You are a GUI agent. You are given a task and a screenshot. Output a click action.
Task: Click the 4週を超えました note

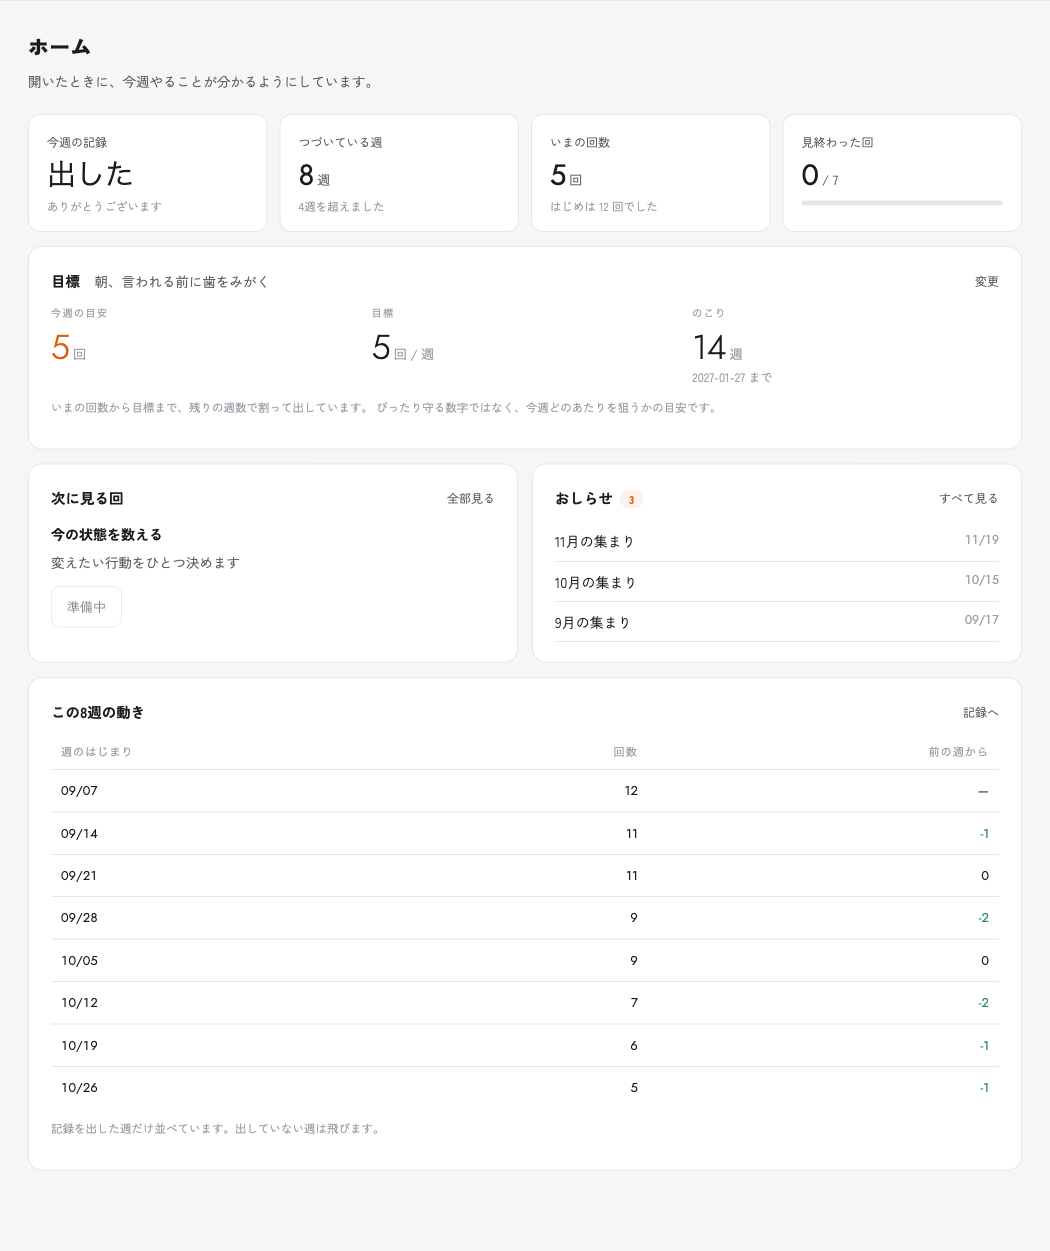pyautogui.click(x=341, y=207)
